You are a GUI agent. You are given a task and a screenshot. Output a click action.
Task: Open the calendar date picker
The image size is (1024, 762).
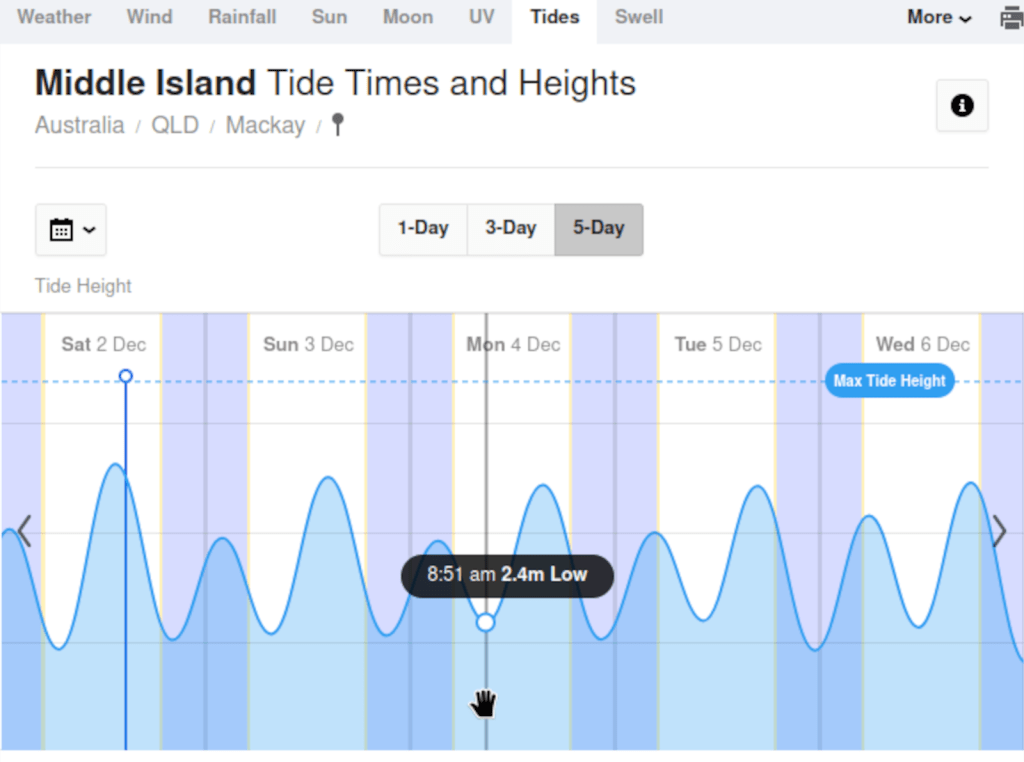pyautogui.click(x=71, y=230)
